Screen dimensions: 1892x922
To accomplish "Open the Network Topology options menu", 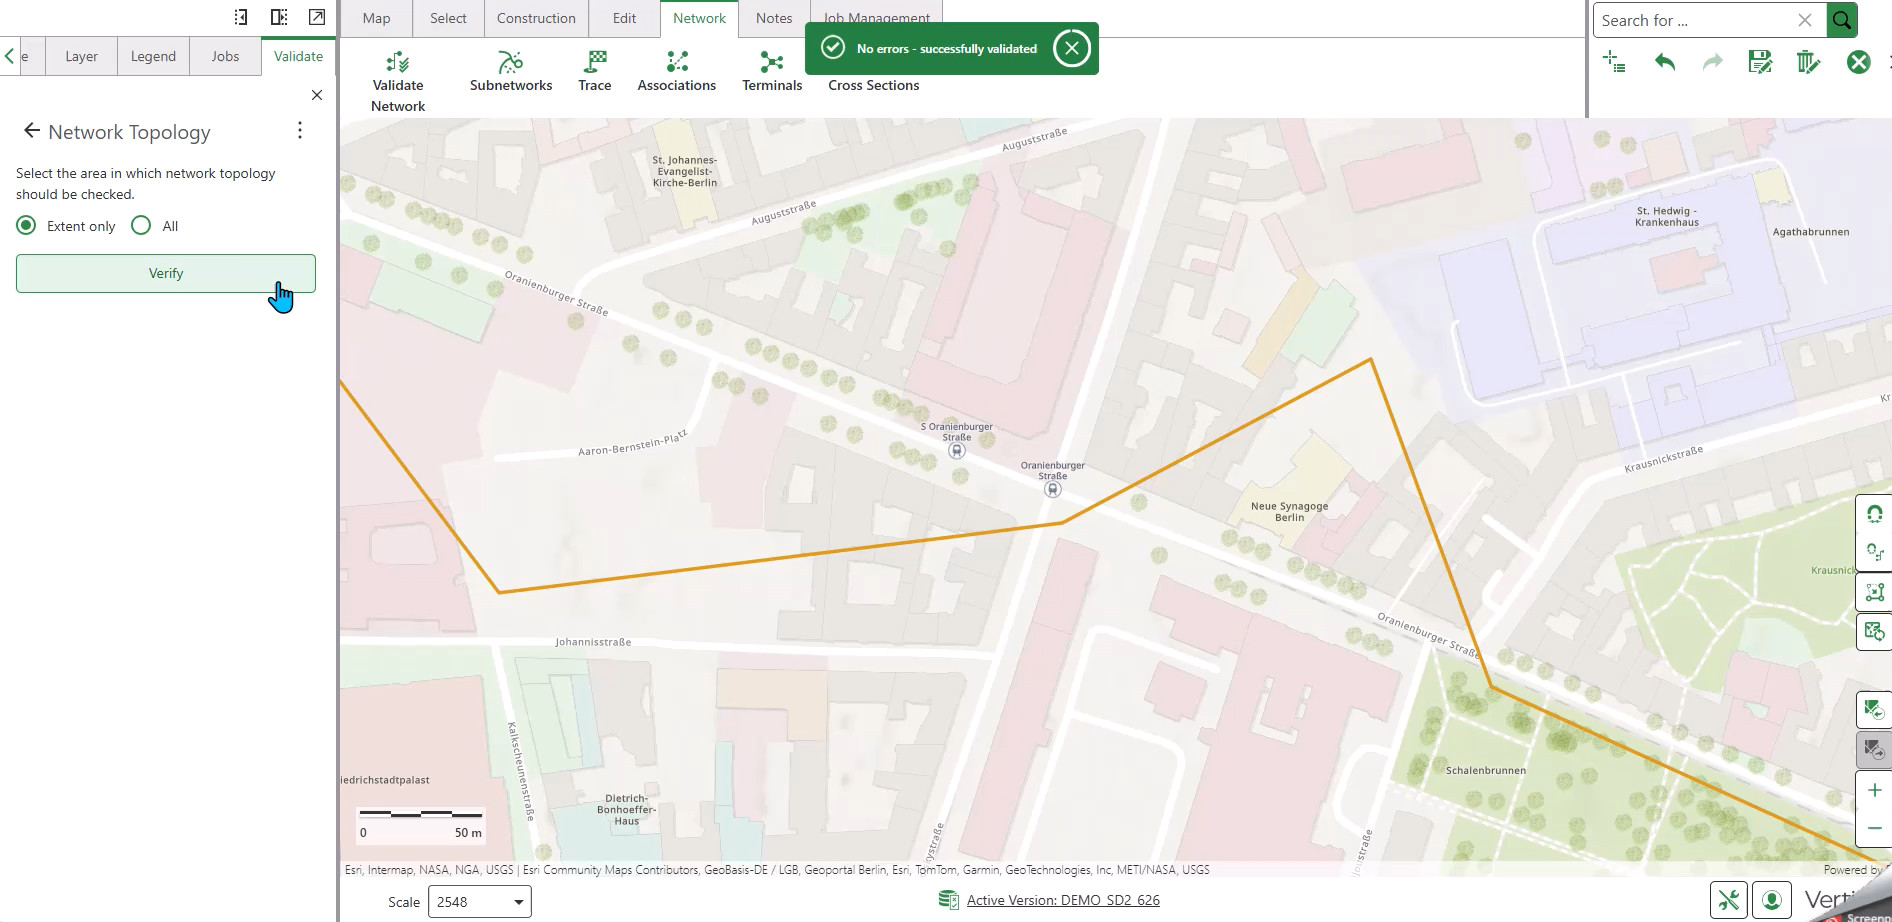I will click(x=299, y=130).
